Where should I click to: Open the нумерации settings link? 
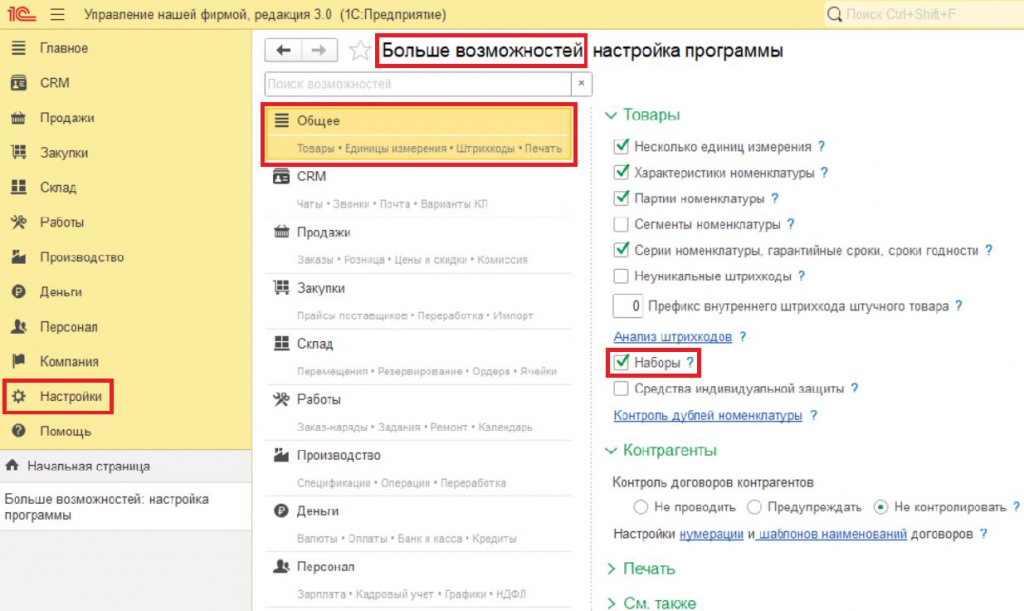click(x=711, y=534)
